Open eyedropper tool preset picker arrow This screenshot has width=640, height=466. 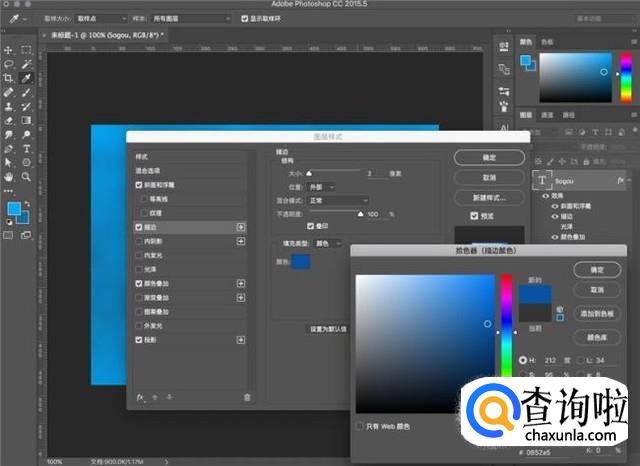pyautogui.click(x=25, y=19)
